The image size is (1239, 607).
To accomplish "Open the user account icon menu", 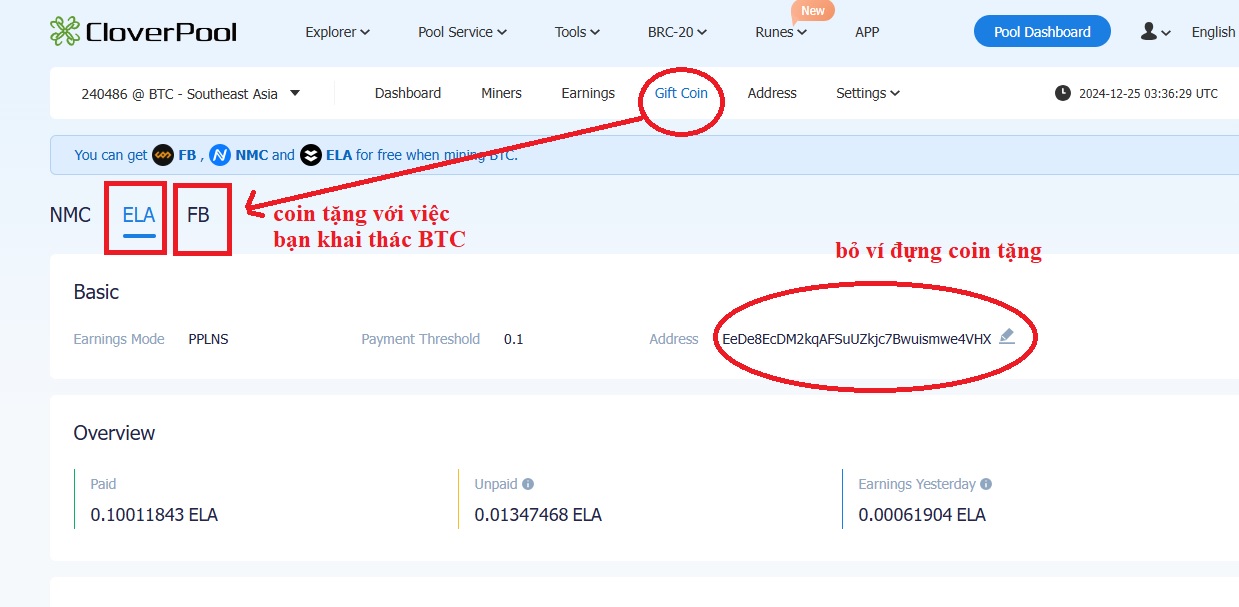I will pos(1155,32).
